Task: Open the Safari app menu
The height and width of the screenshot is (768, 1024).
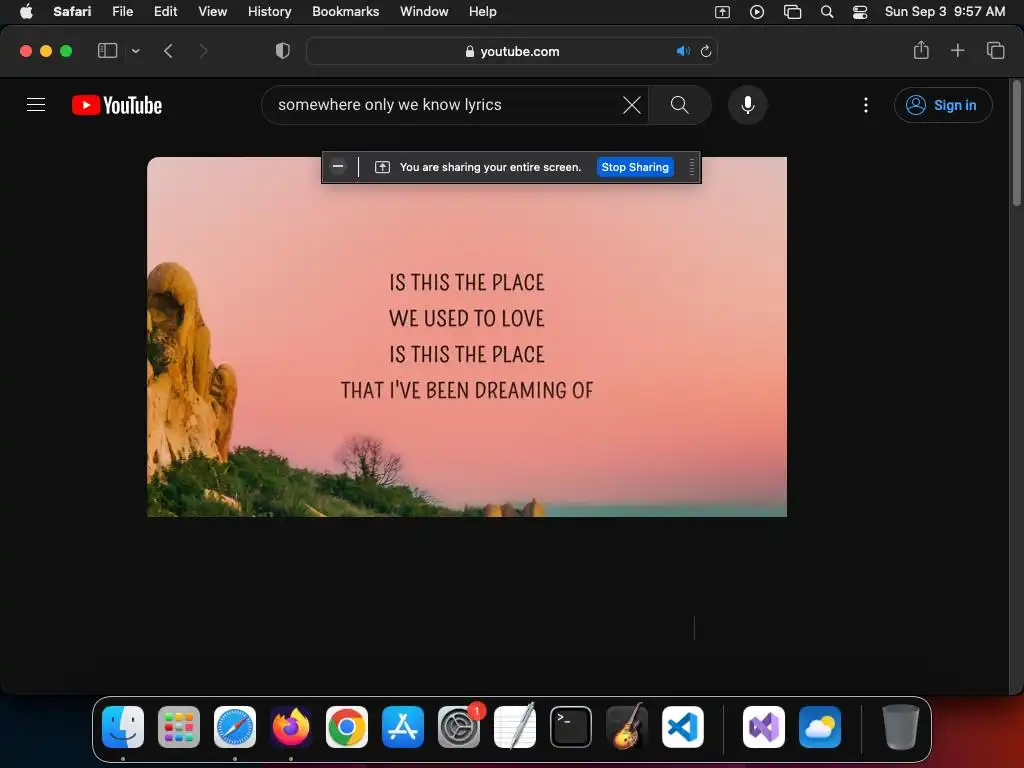Action: (72, 11)
